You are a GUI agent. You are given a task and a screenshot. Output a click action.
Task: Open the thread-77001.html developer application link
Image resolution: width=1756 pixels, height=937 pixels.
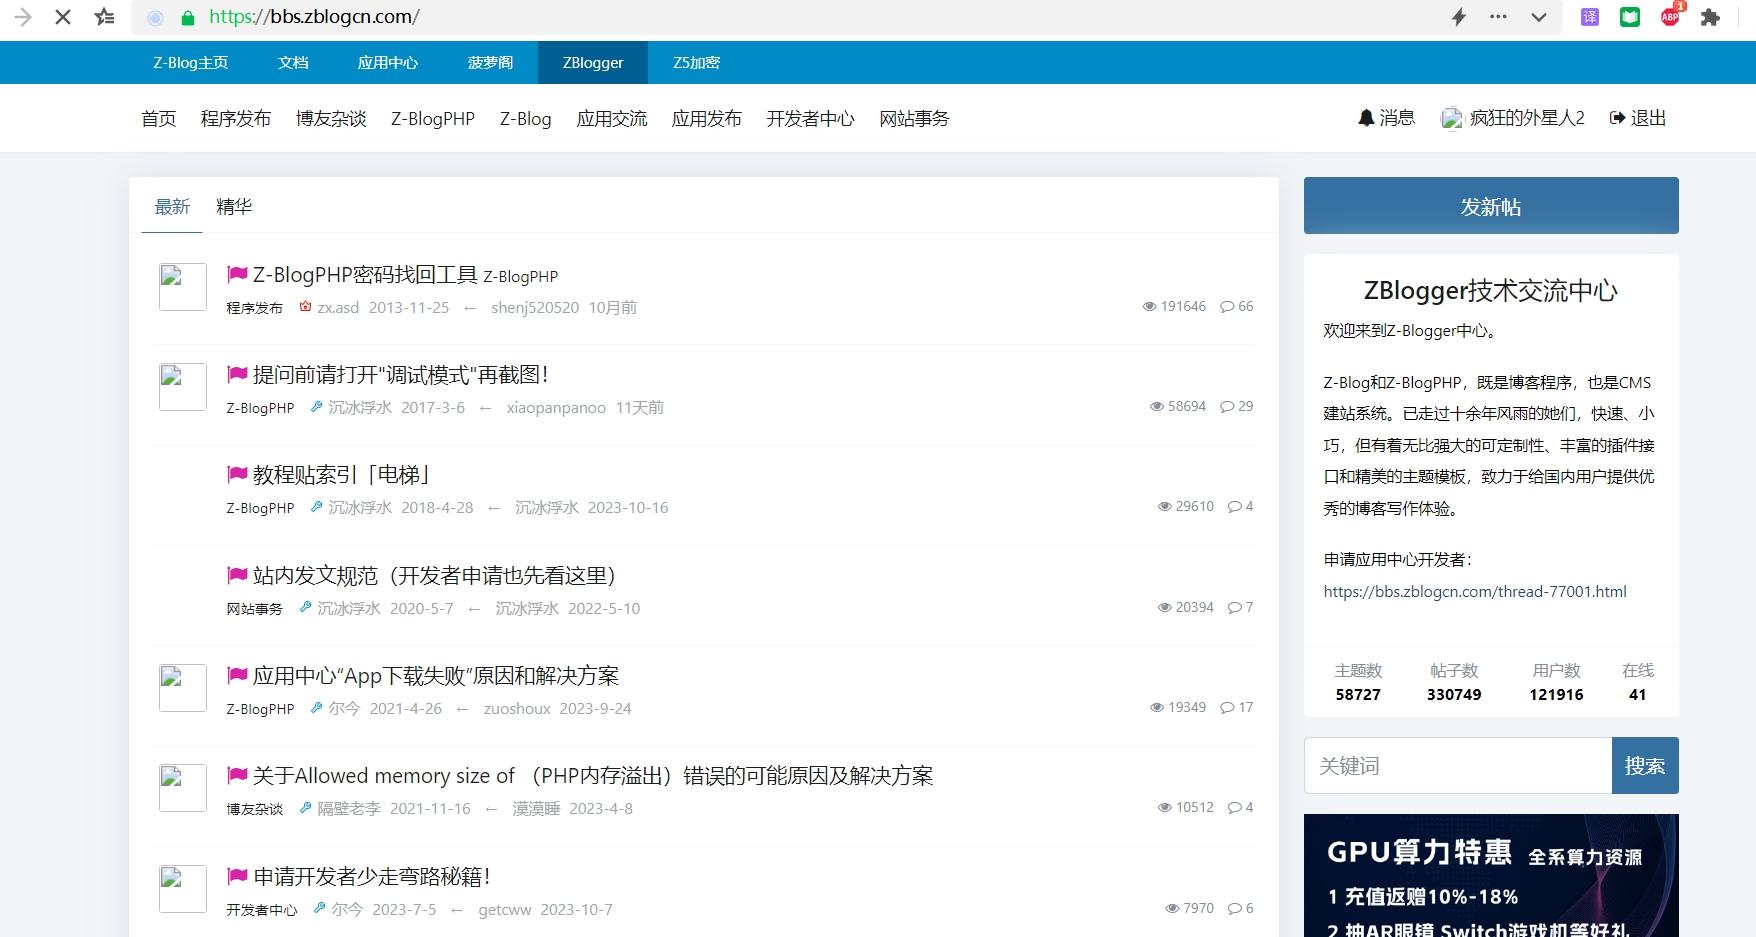1475,591
